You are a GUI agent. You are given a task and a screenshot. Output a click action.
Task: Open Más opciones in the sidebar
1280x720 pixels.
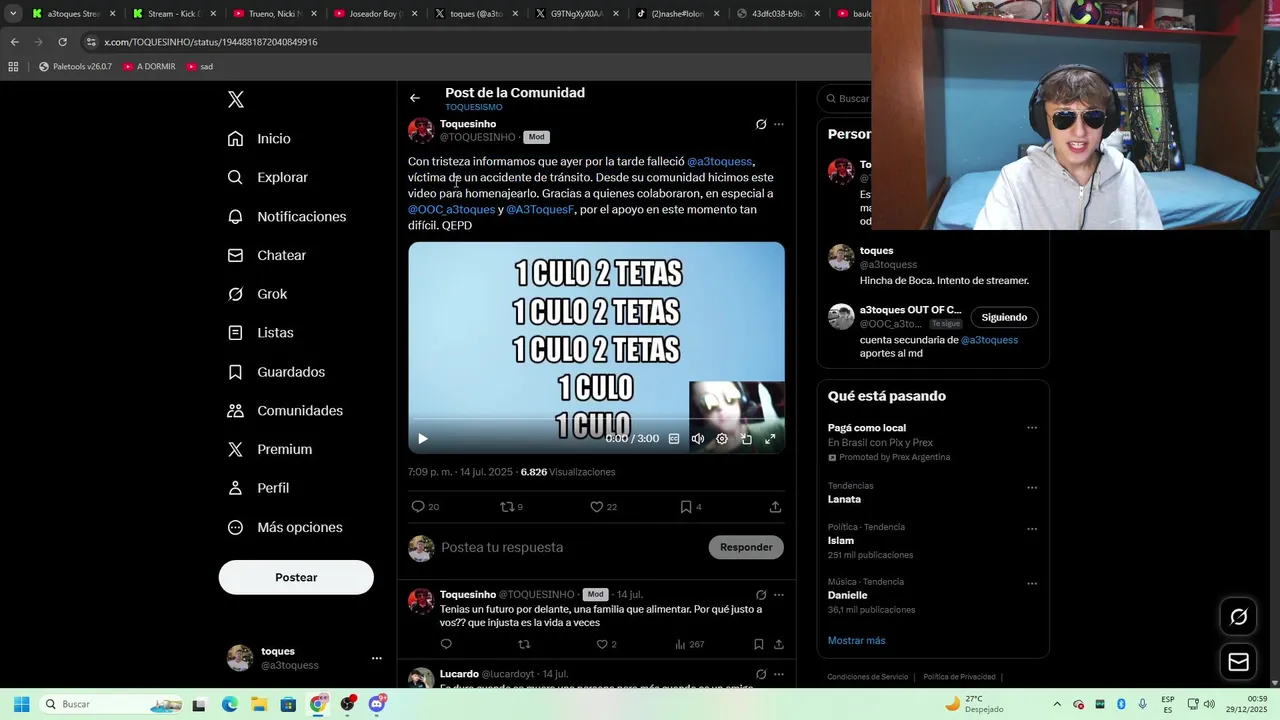tap(285, 527)
